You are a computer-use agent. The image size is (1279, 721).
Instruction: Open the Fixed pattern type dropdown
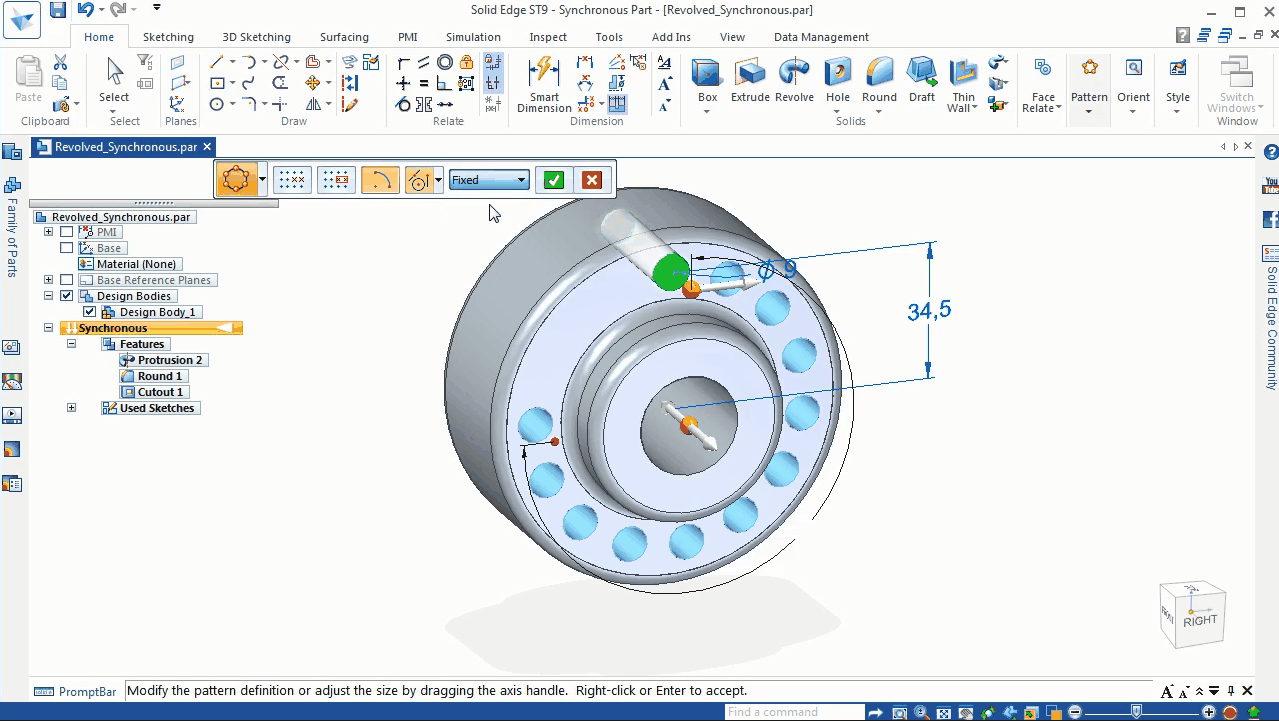click(x=488, y=180)
